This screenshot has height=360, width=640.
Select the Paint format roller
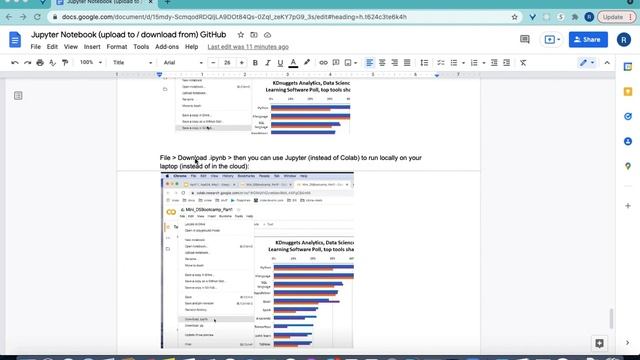[65, 63]
